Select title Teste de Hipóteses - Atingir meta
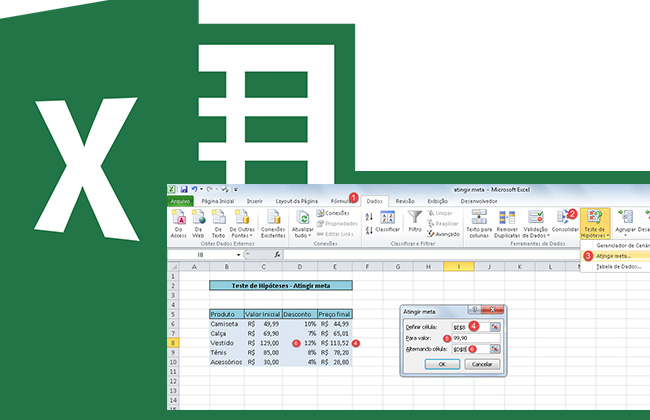Viewport: 650px width, 420px height. (281, 285)
